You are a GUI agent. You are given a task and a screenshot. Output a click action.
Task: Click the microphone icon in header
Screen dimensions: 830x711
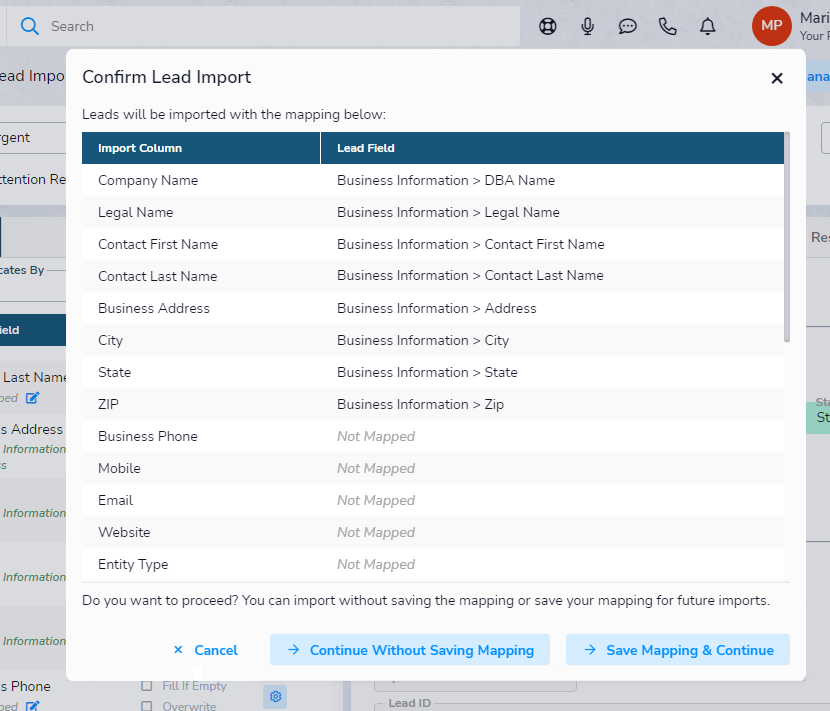pos(588,26)
